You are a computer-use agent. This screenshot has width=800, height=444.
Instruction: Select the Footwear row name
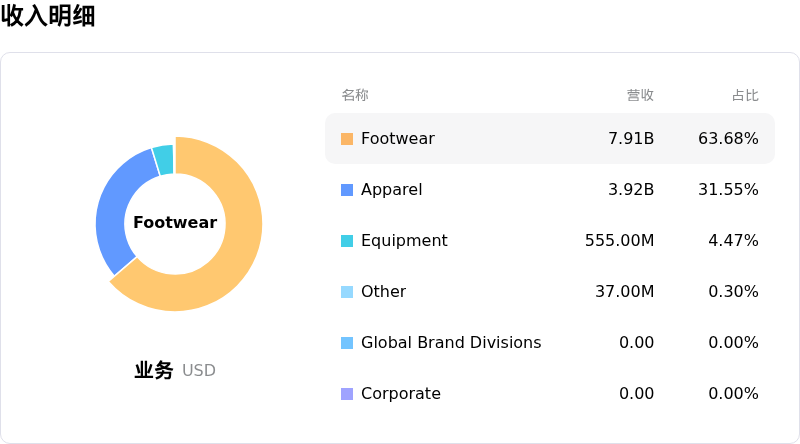tap(397, 139)
